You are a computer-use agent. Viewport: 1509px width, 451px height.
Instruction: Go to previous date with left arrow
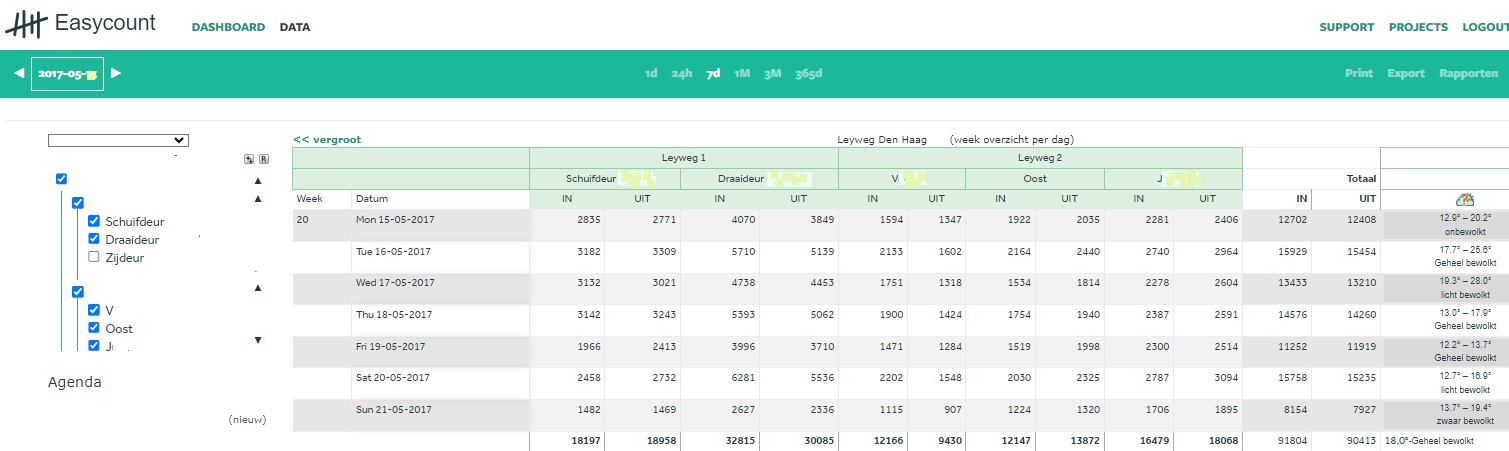click(x=19, y=73)
